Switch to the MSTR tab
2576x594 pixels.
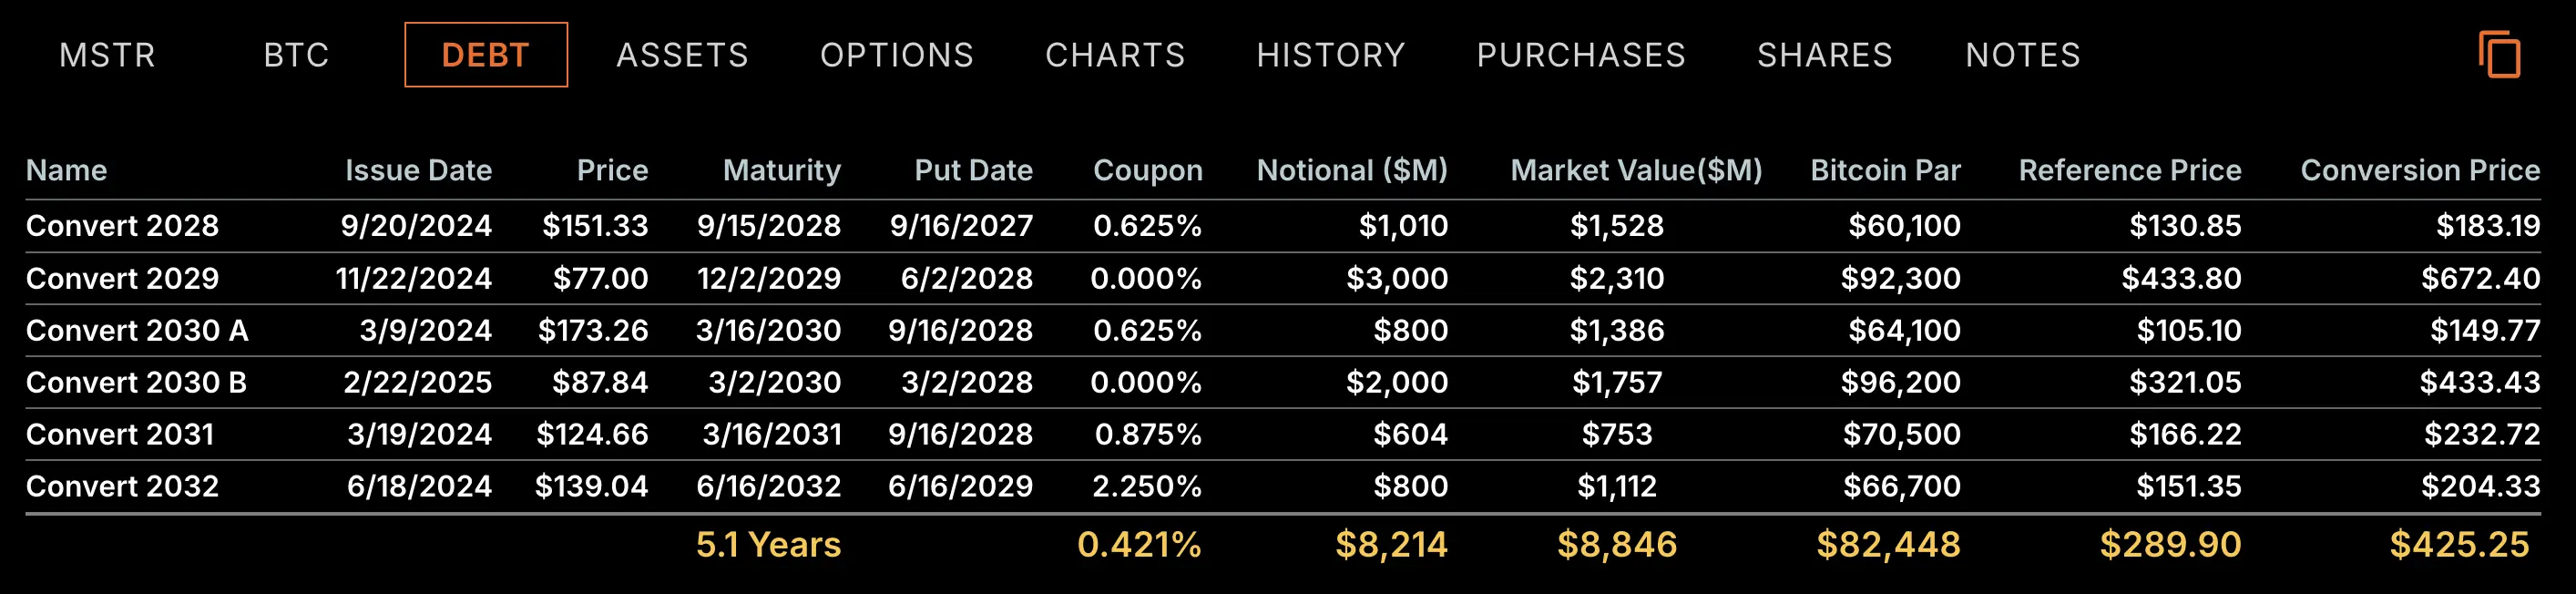click(x=108, y=55)
